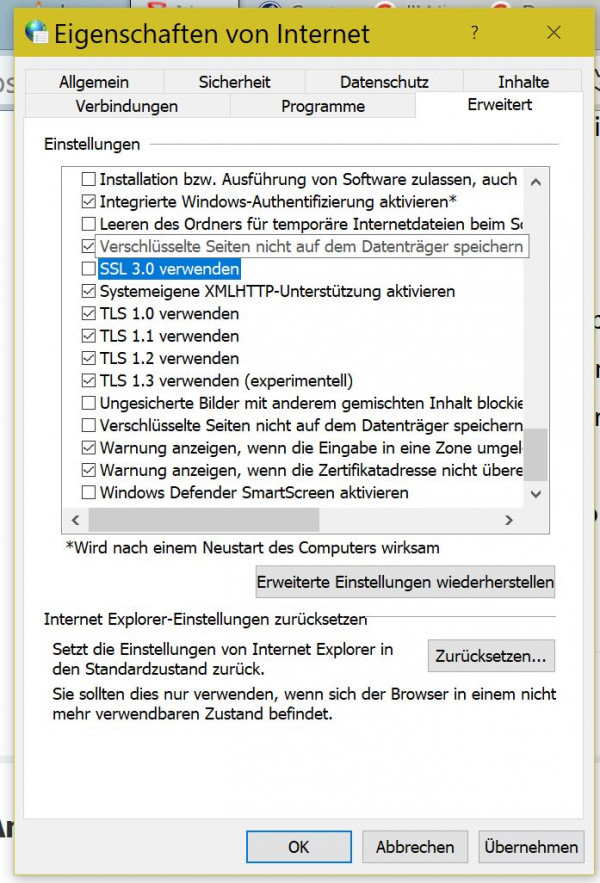This screenshot has height=883, width=600.
Task: Check Leeren des Ordners für temporäre Internetdateien
Action: pyautogui.click(x=88, y=224)
